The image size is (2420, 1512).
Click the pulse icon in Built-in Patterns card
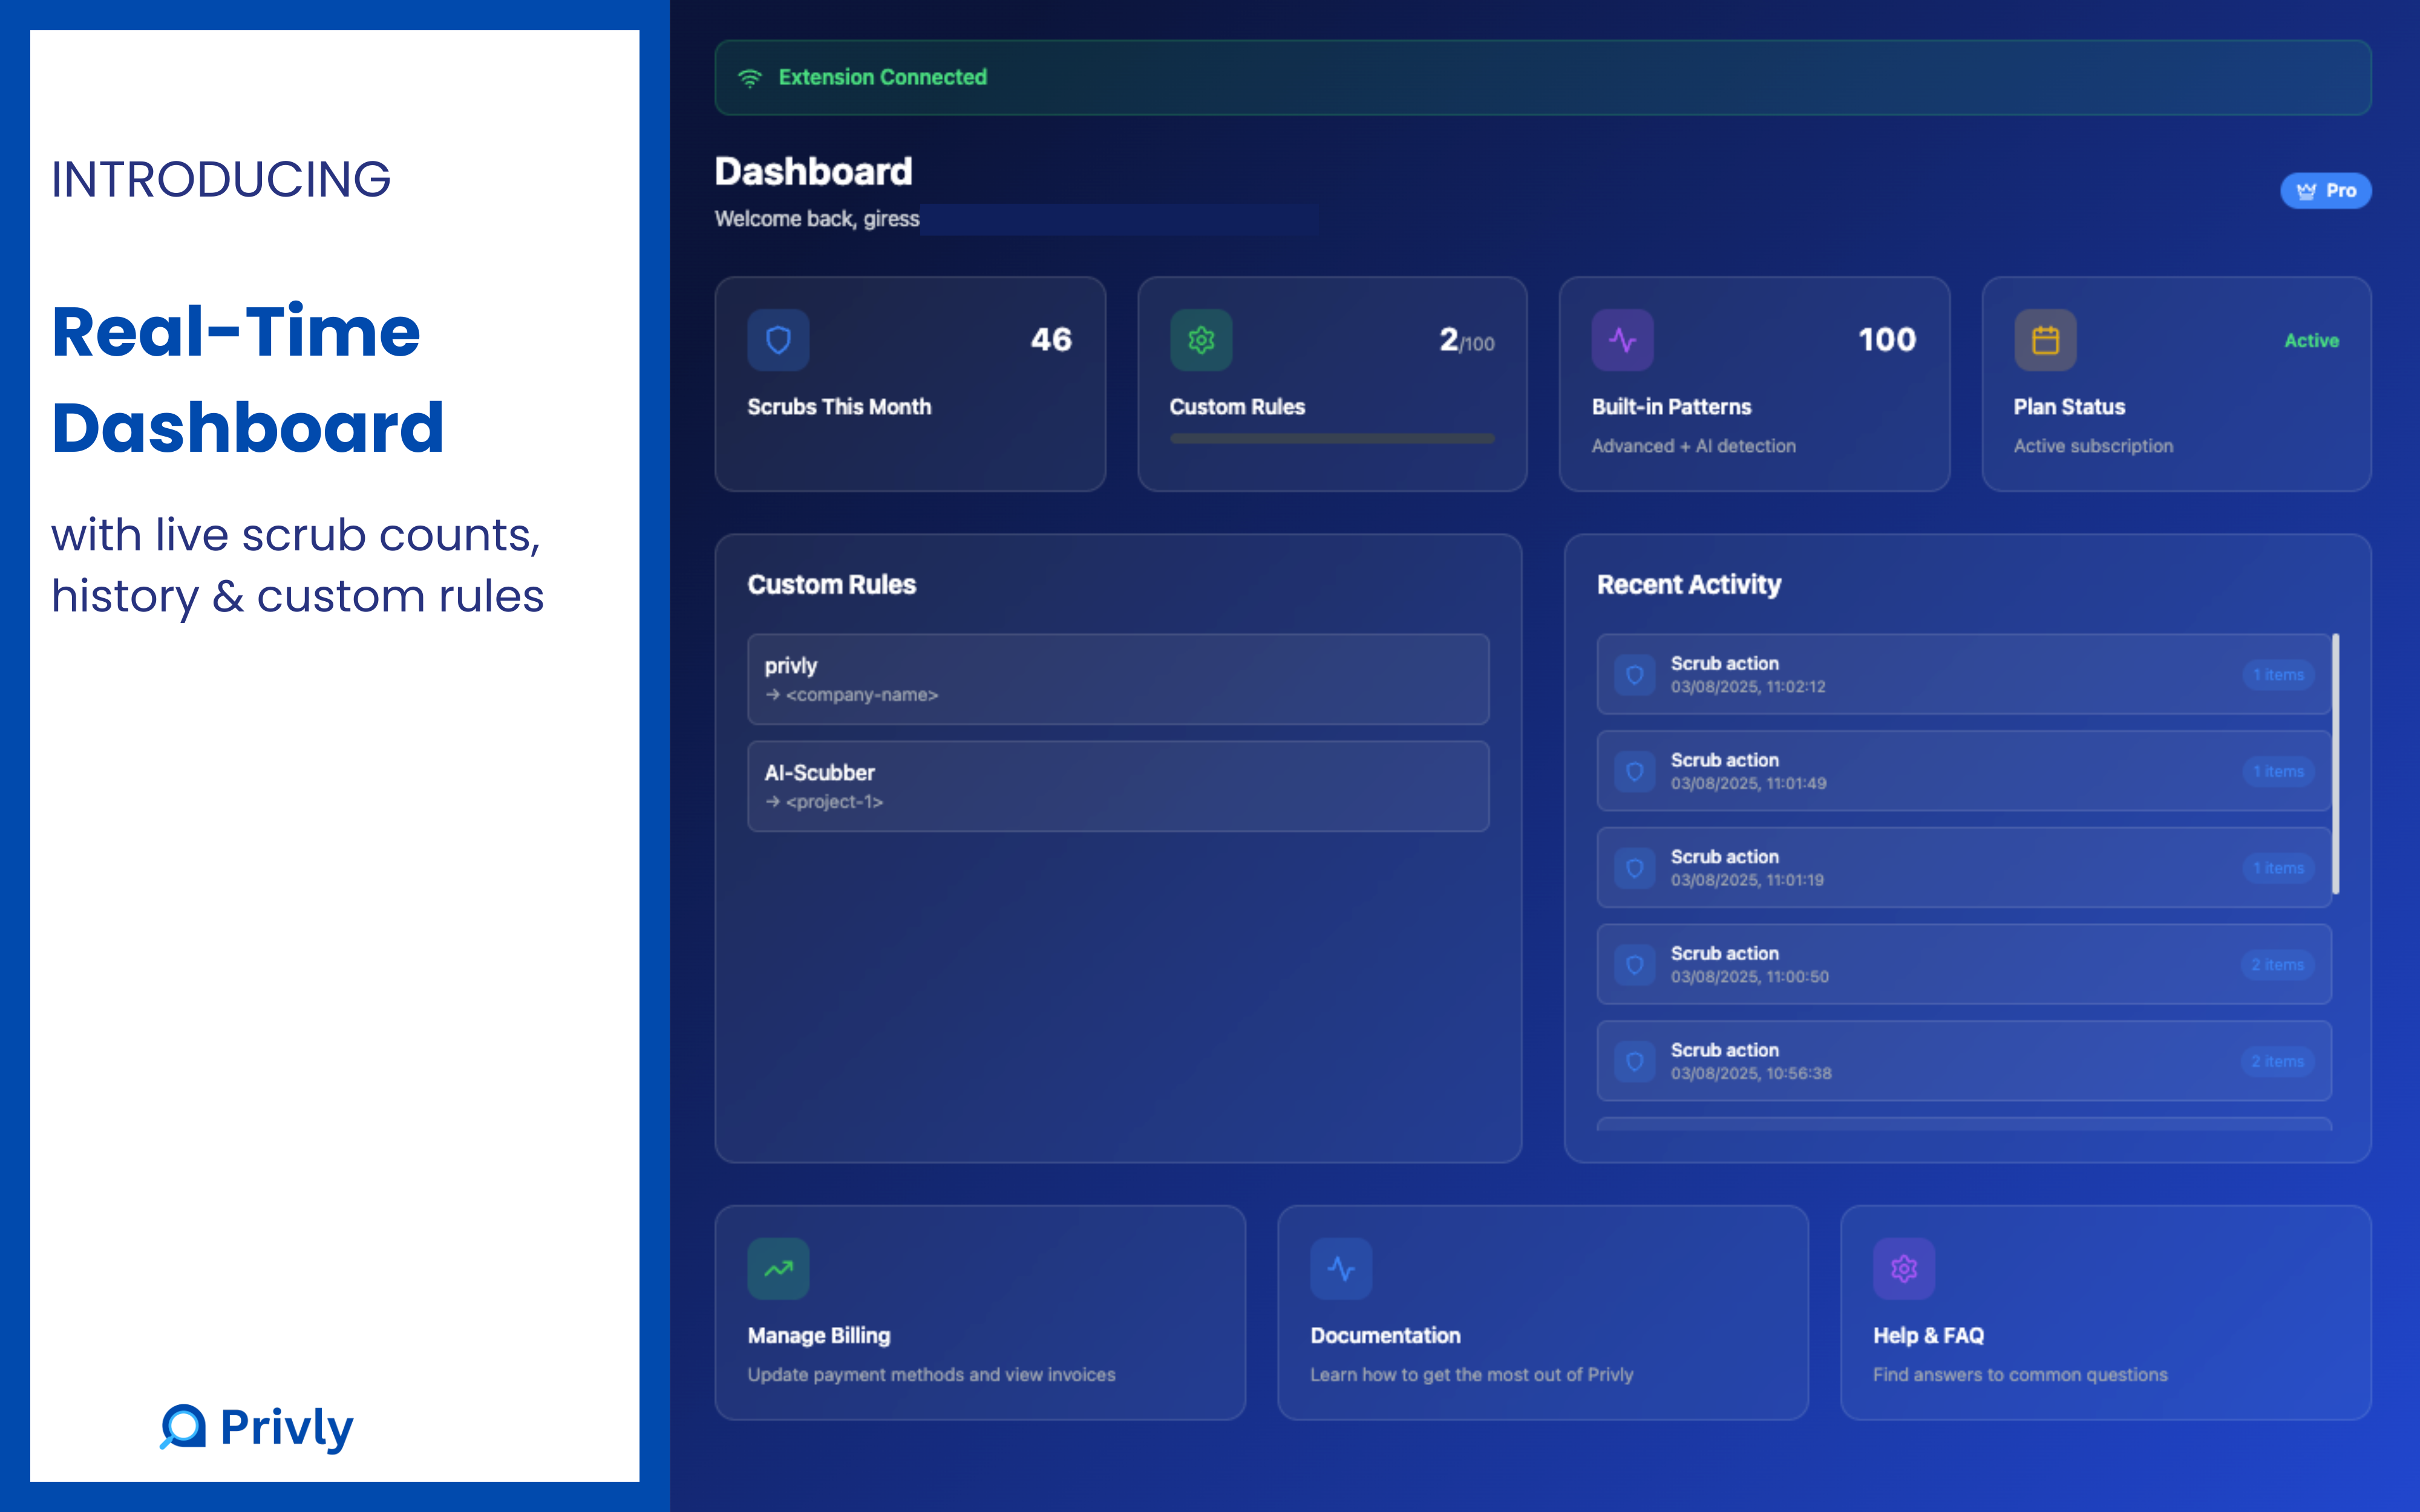click(1623, 340)
